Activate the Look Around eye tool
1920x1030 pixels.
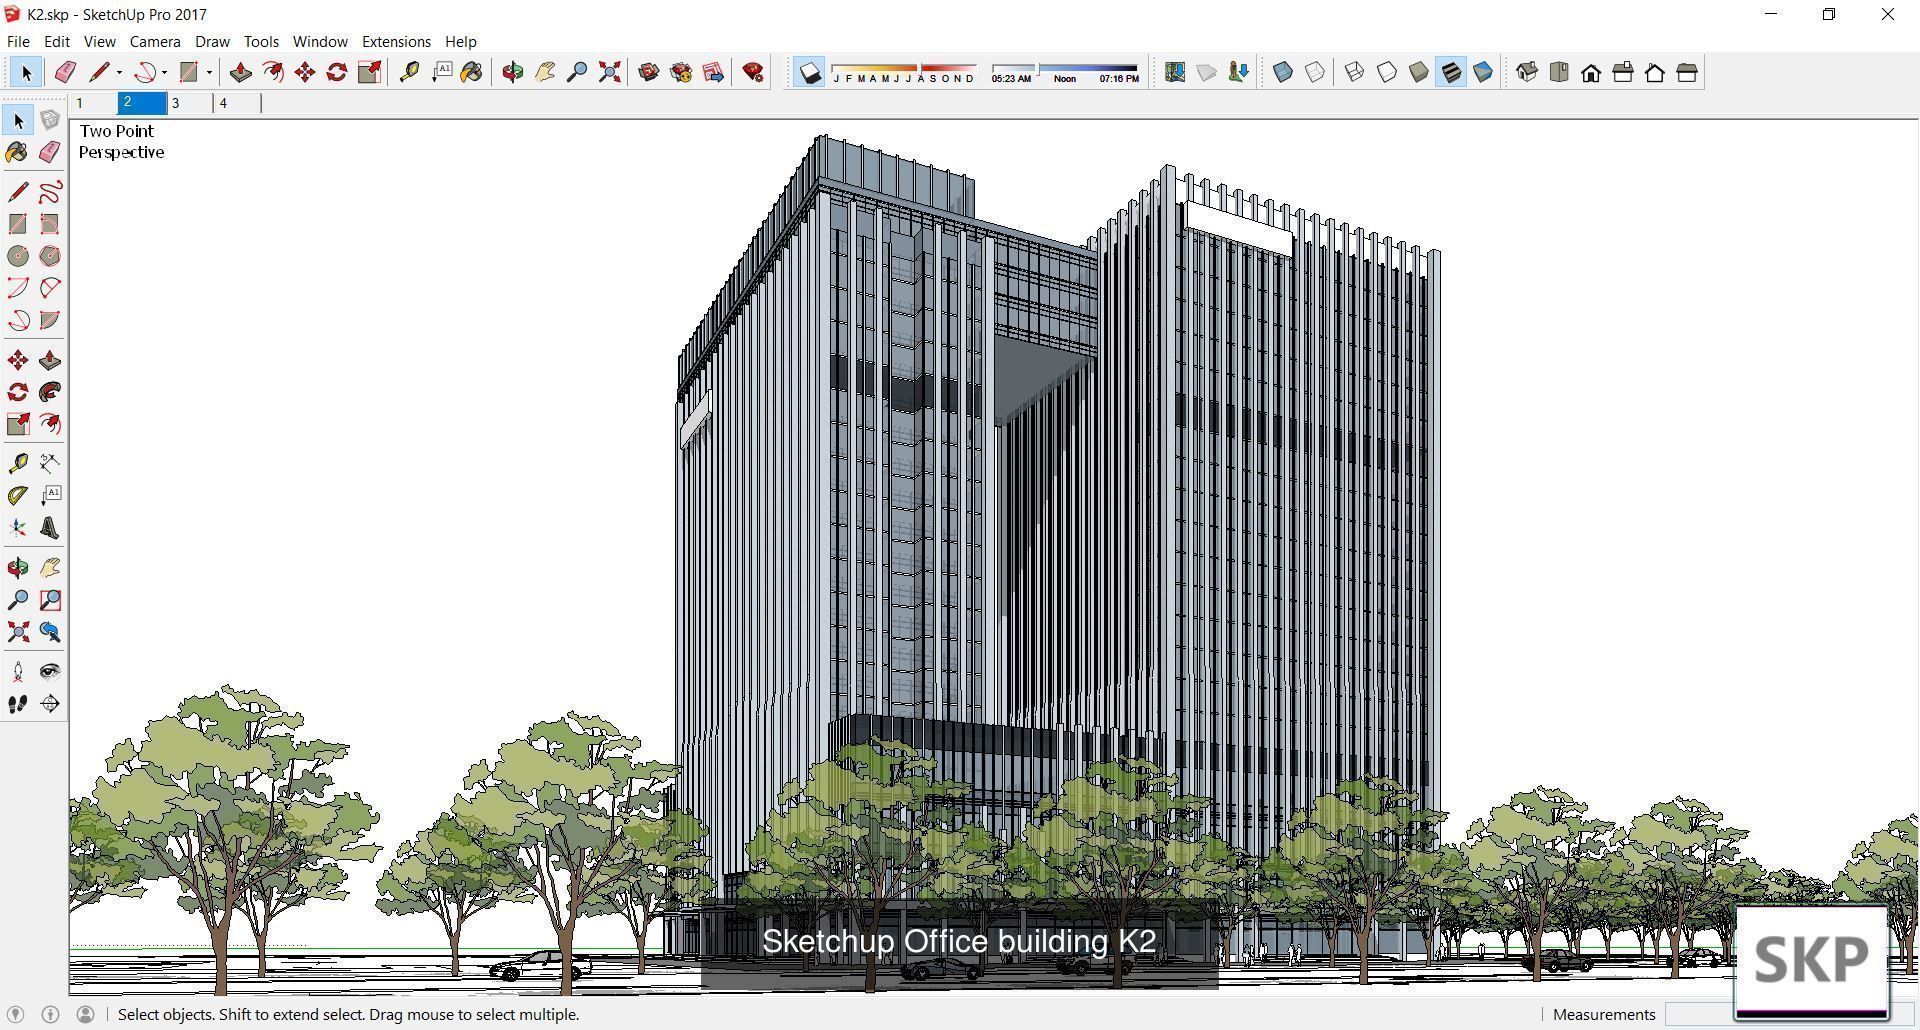[x=50, y=672]
